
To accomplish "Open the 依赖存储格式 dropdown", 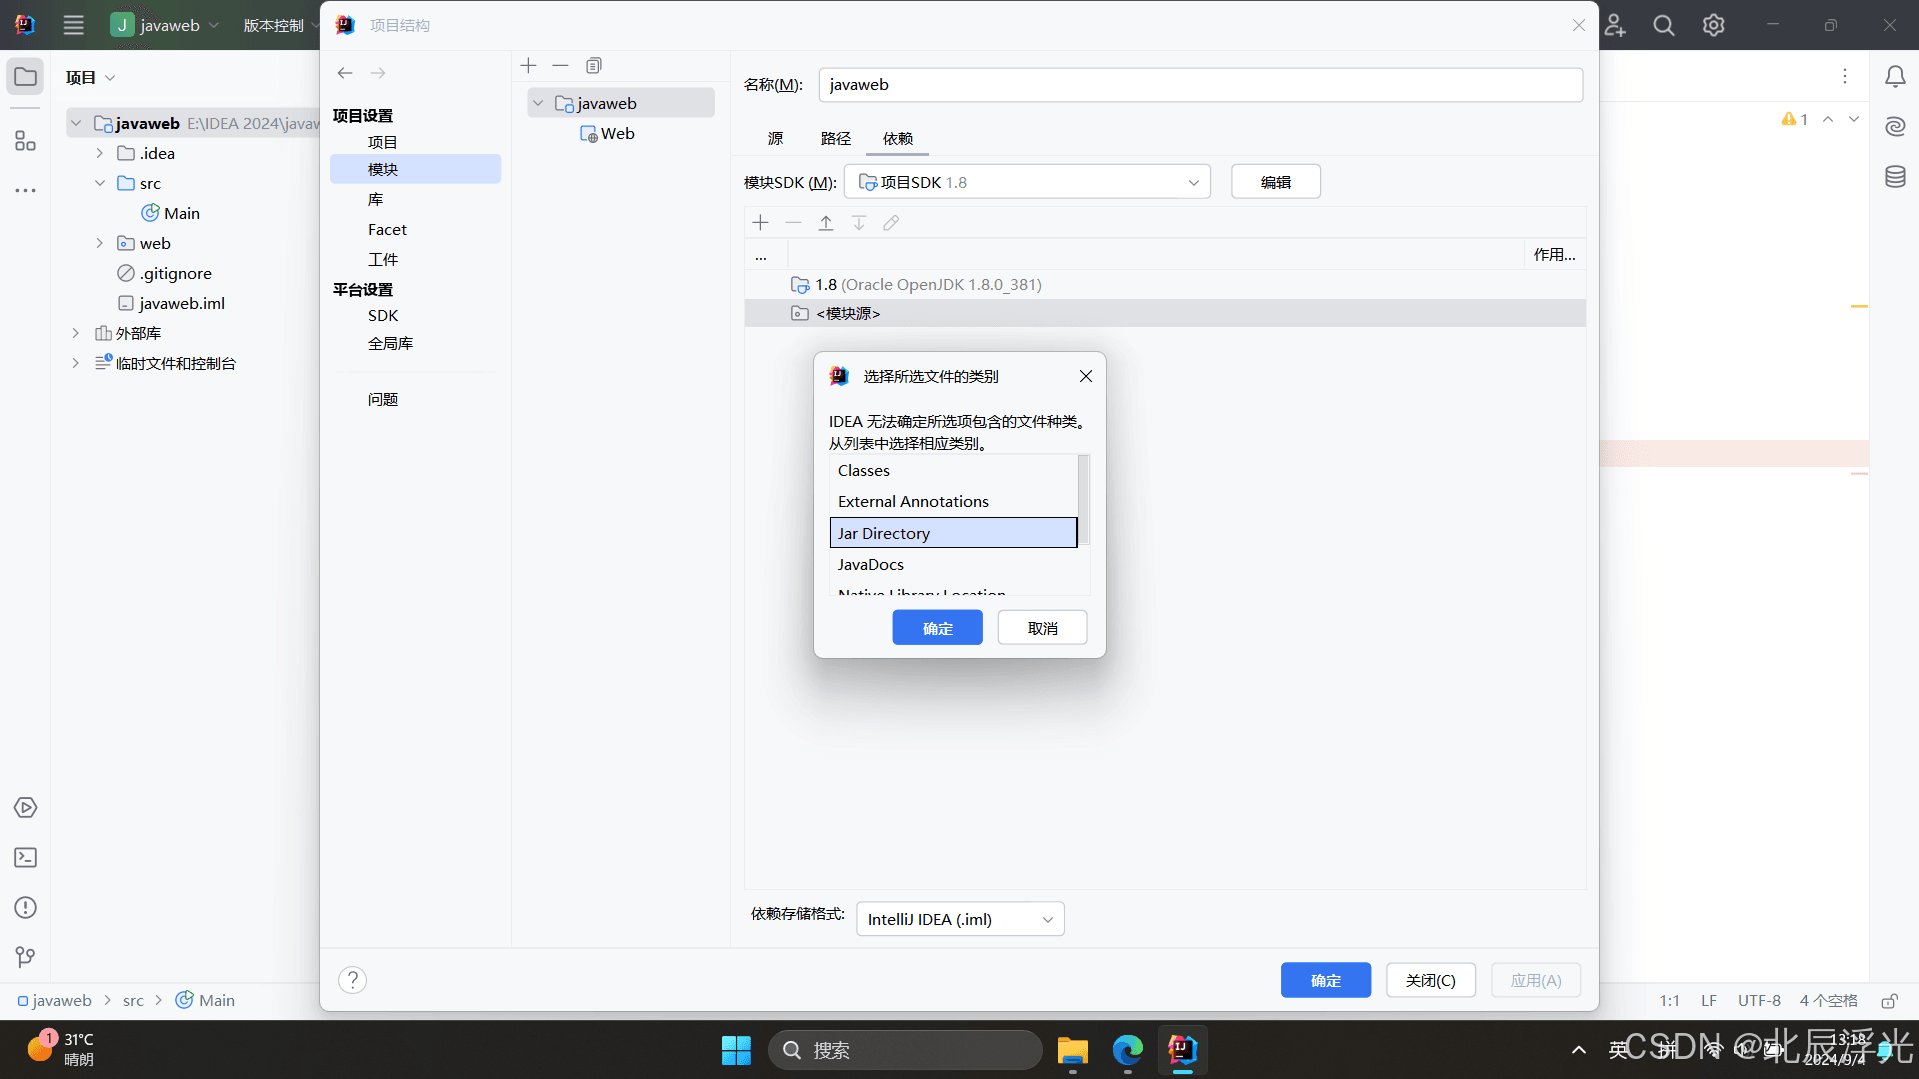I will click(x=960, y=919).
